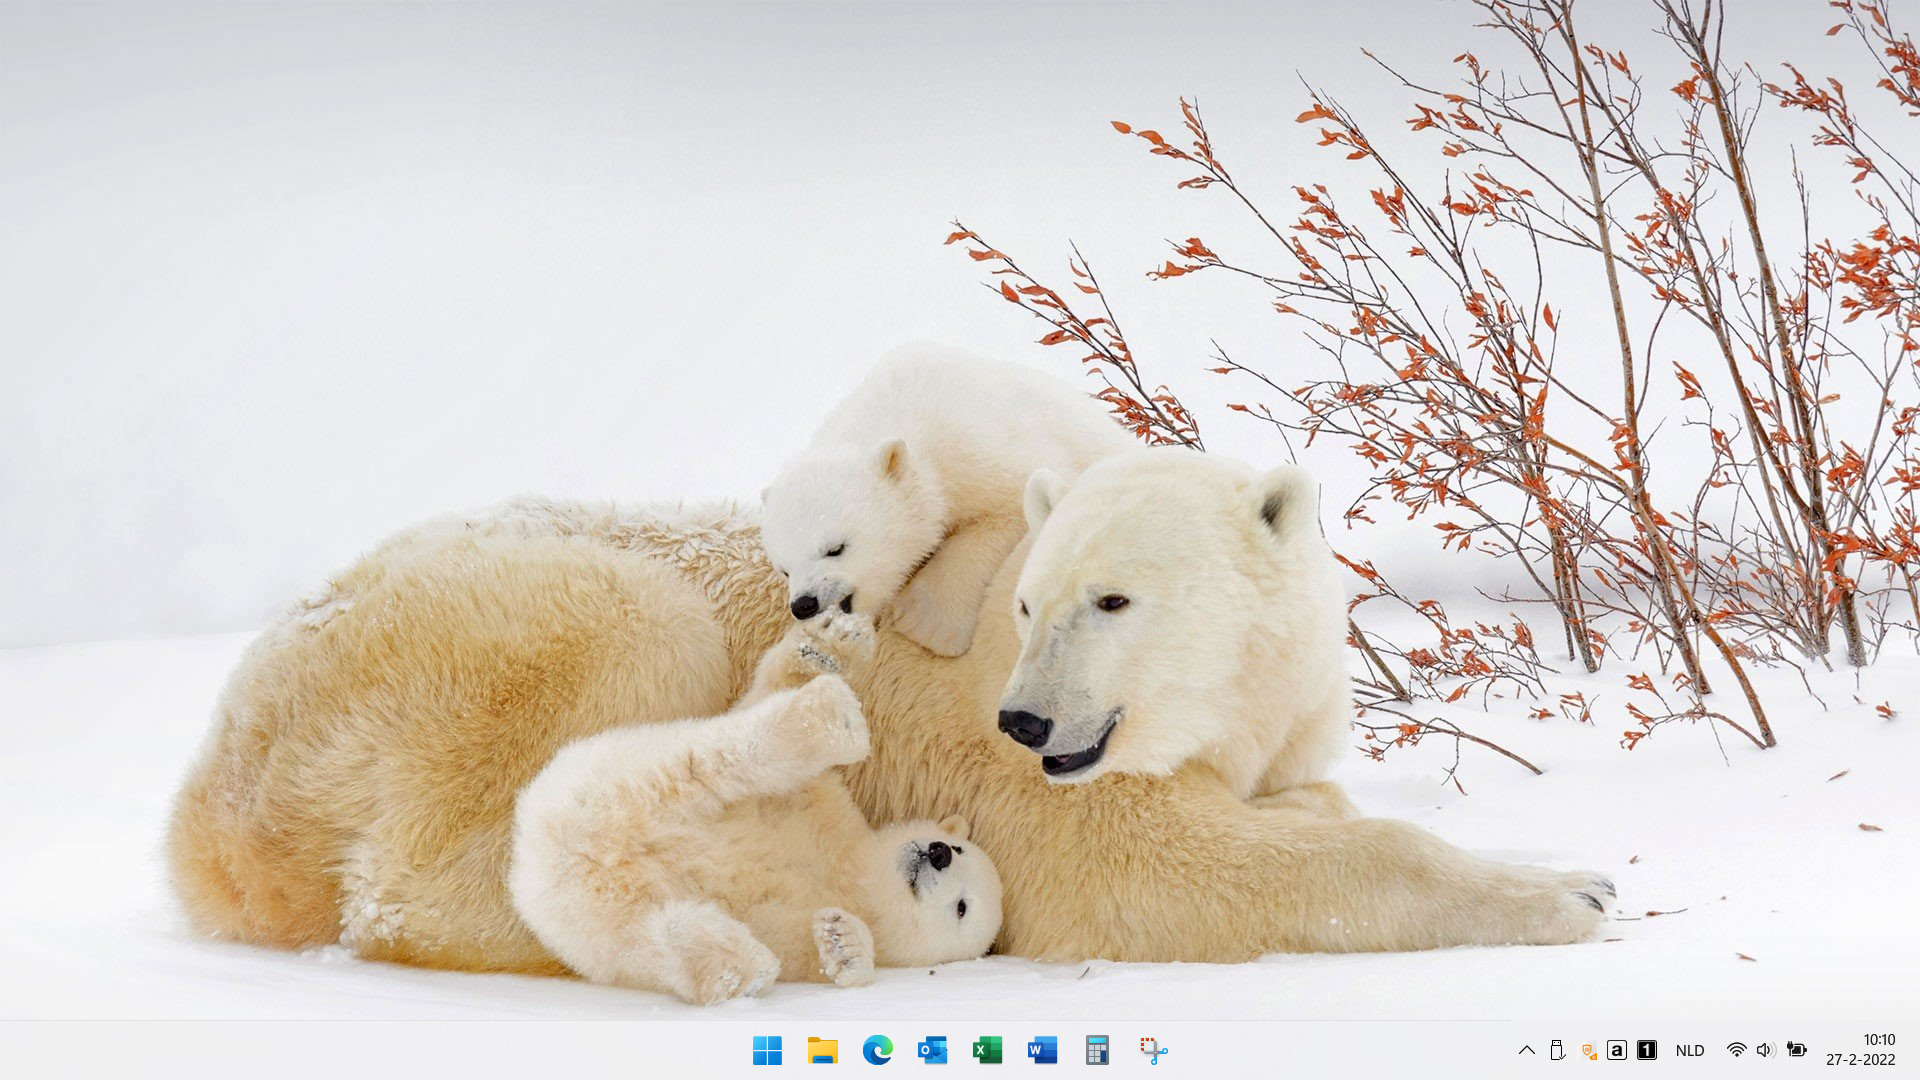This screenshot has height=1080, width=1920.
Task: Open Outlook from the taskbar
Action: (x=932, y=1050)
